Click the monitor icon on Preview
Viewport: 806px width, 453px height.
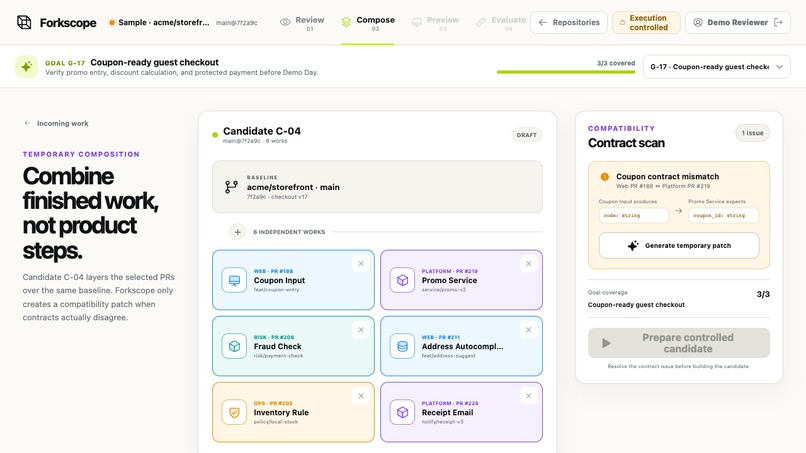click(x=417, y=22)
